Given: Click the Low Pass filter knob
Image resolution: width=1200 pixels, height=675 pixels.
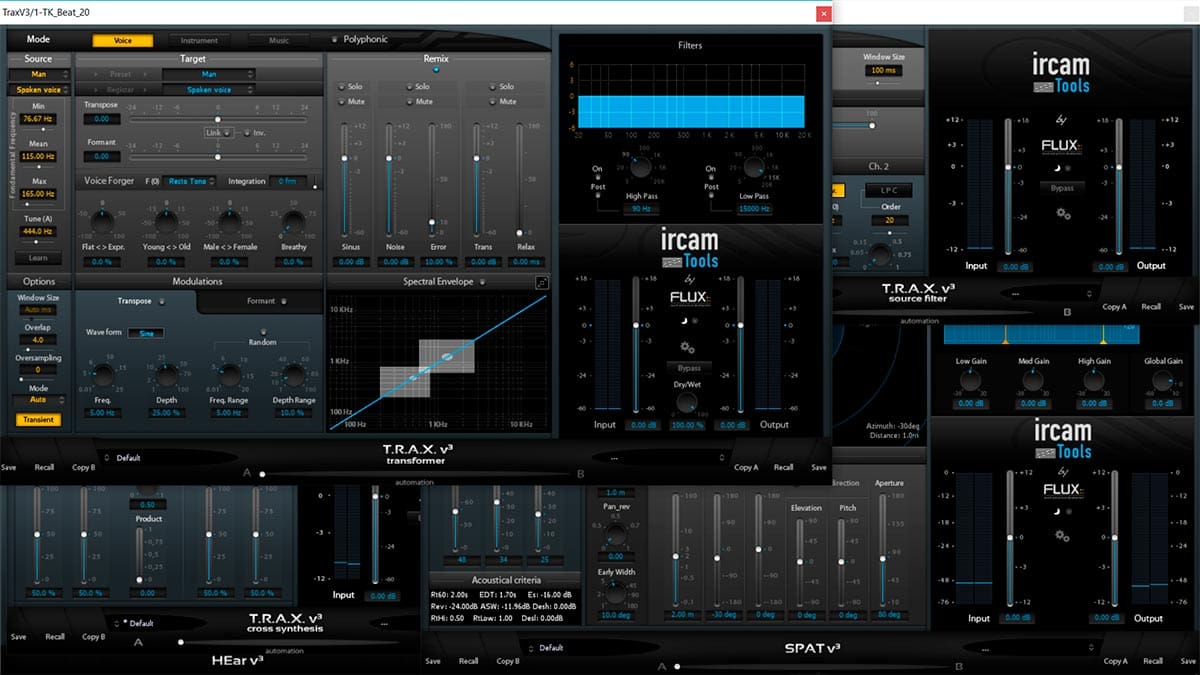Looking at the screenshot, I should click(x=752, y=168).
